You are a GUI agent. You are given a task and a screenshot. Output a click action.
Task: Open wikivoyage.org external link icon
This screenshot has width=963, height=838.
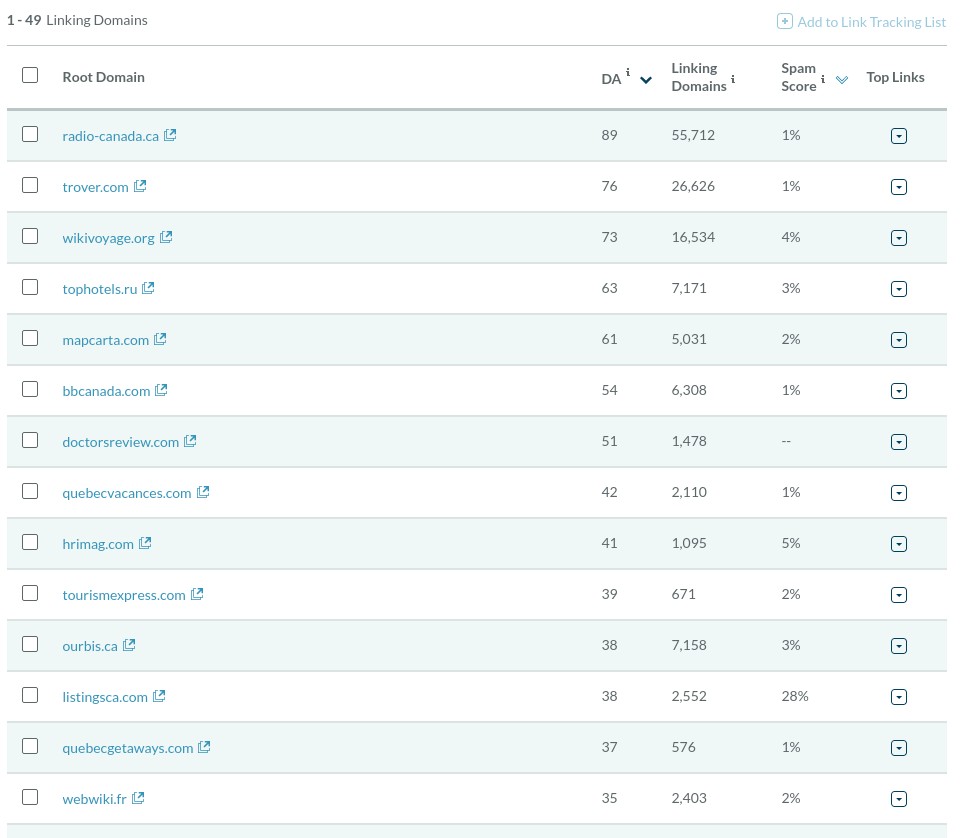pyautogui.click(x=166, y=237)
